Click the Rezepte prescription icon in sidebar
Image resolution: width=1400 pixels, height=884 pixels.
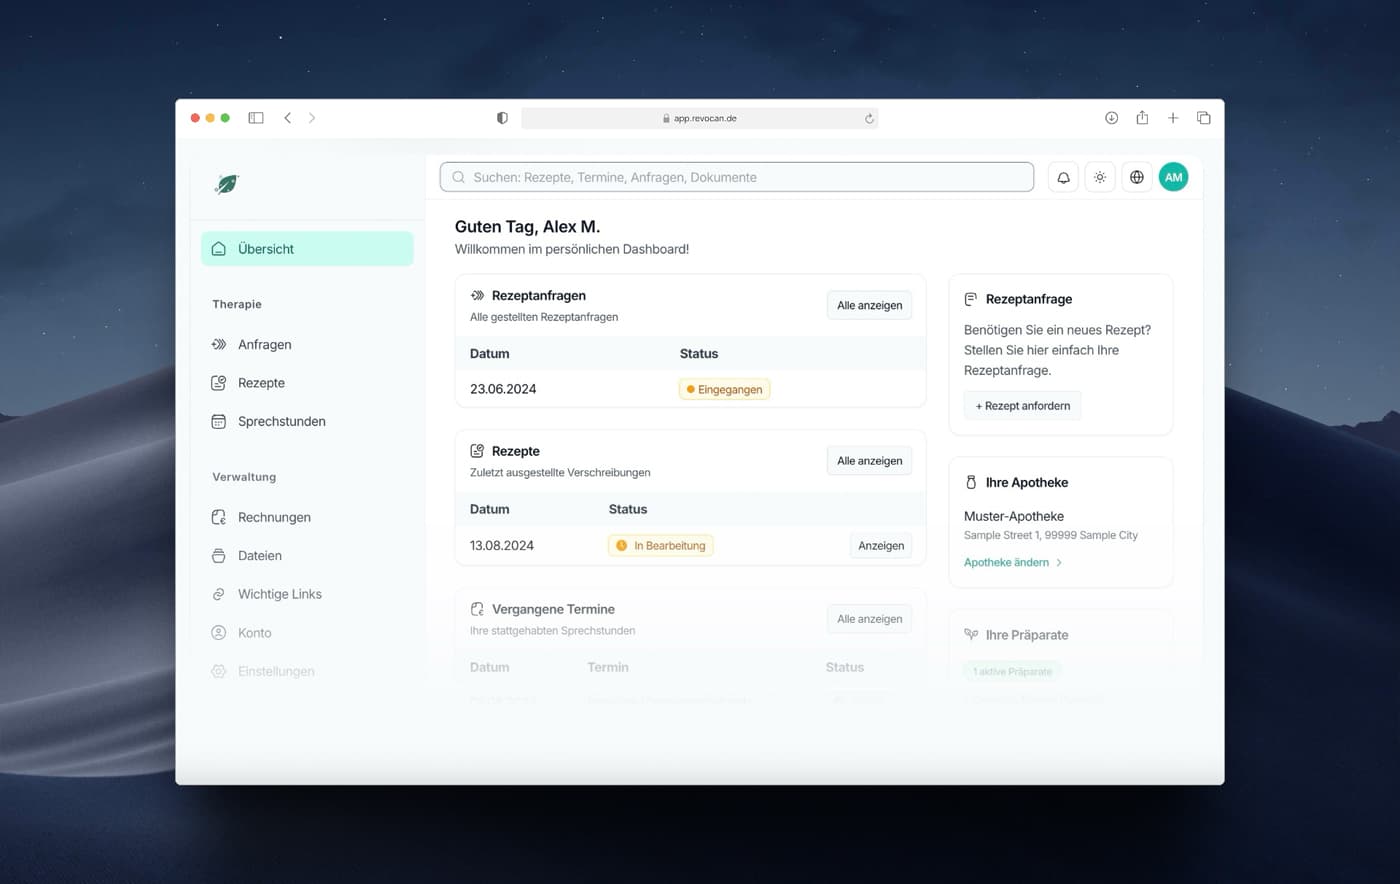218,382
